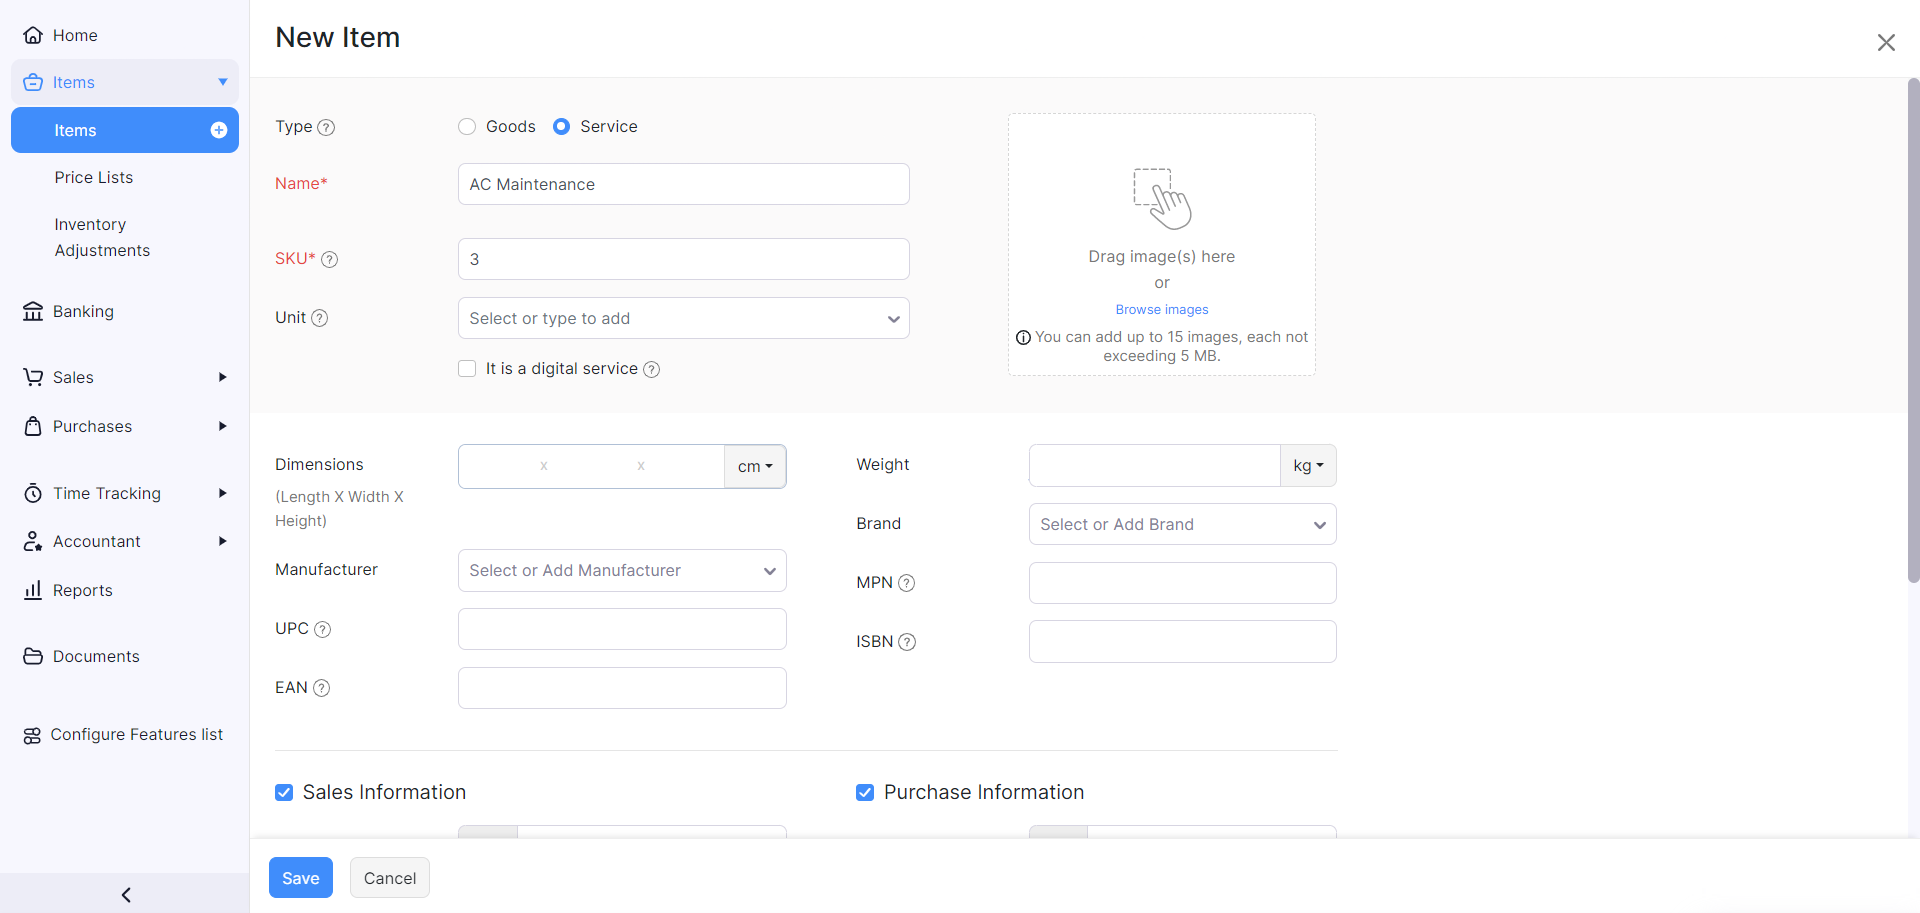Change the dimensions unit from cm
The image size is (1920, 913).
tap(755, 466)
